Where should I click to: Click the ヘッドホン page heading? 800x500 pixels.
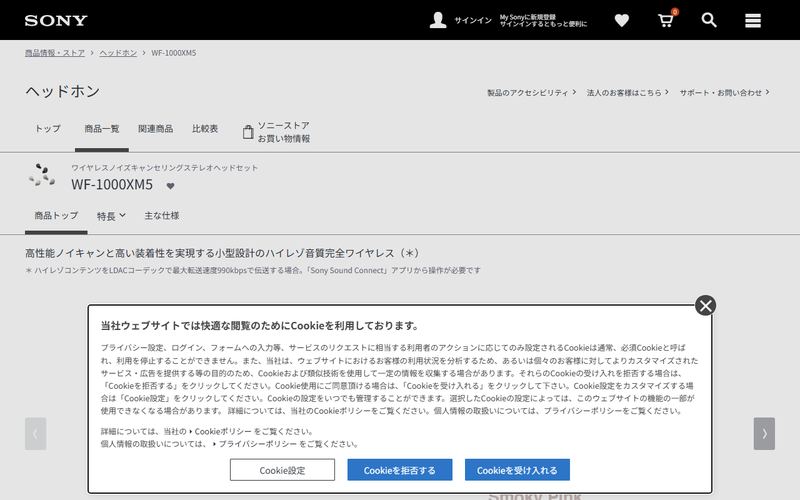[63, 91]
